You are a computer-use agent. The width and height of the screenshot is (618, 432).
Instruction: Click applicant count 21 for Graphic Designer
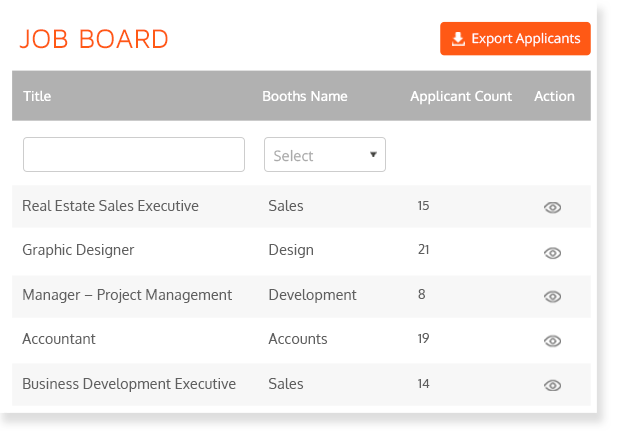pos(423,250)
